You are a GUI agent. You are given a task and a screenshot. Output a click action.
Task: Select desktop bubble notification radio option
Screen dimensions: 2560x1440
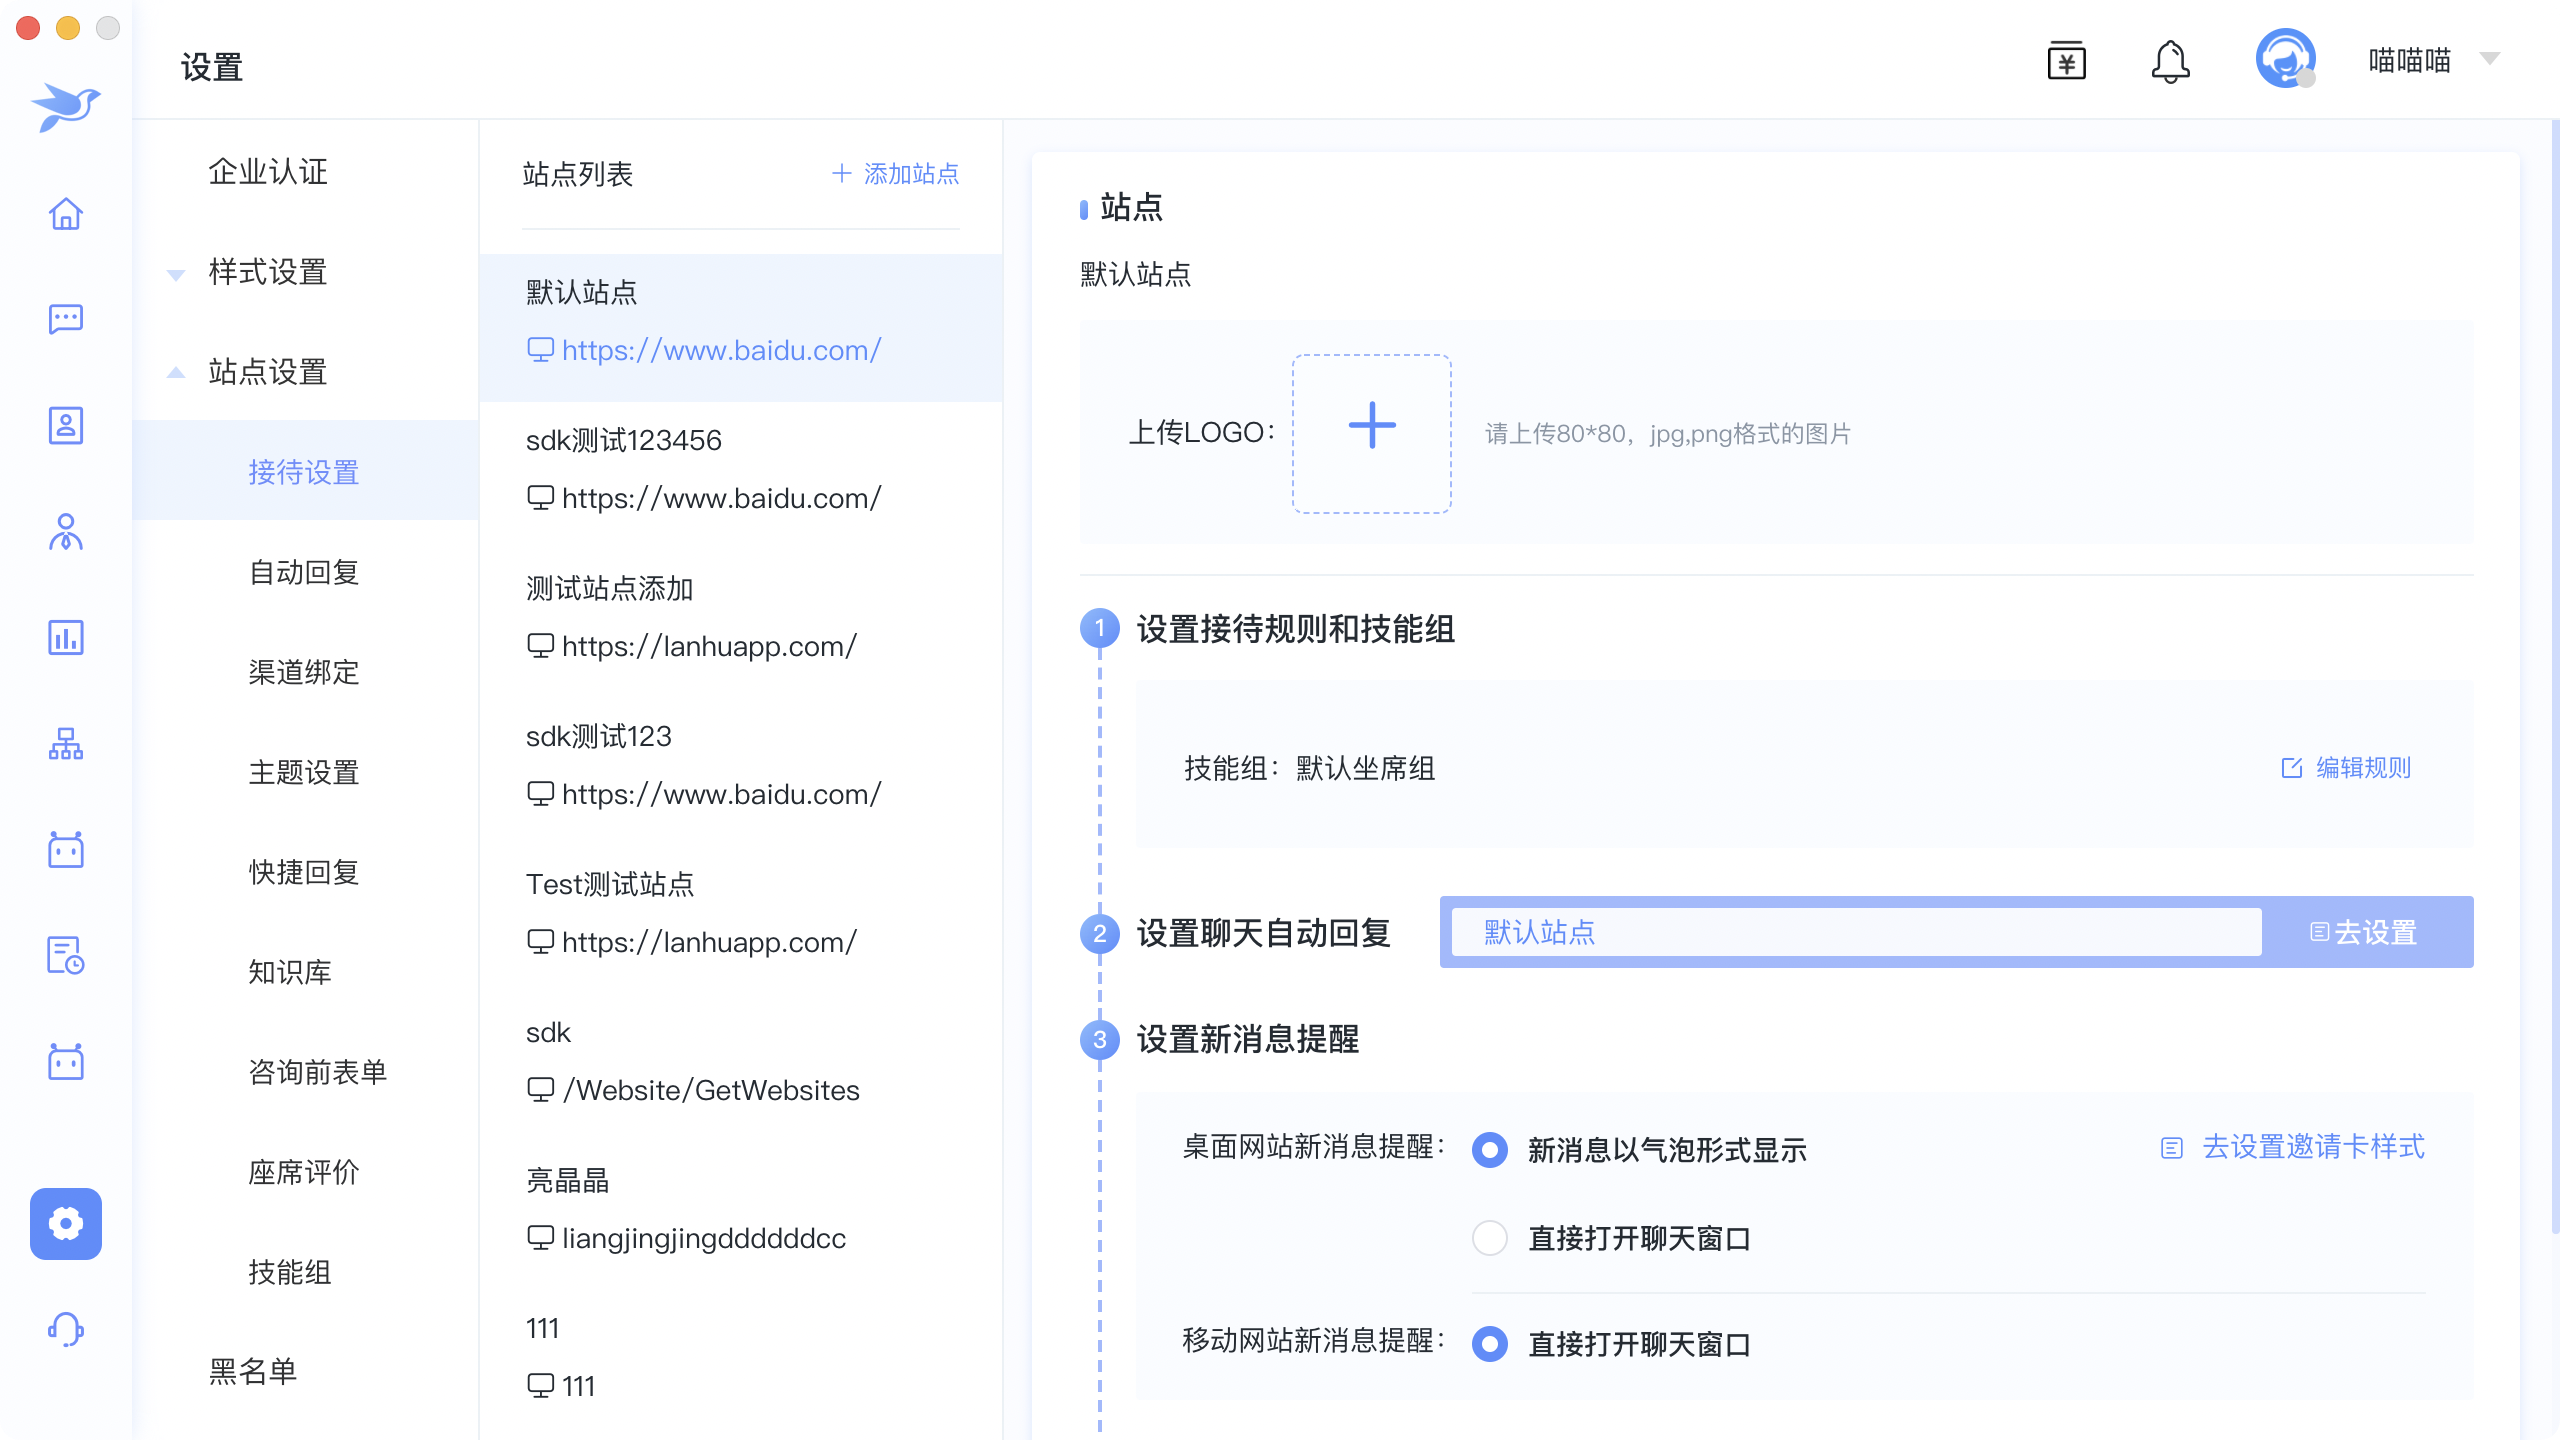coord(1490,1150)
